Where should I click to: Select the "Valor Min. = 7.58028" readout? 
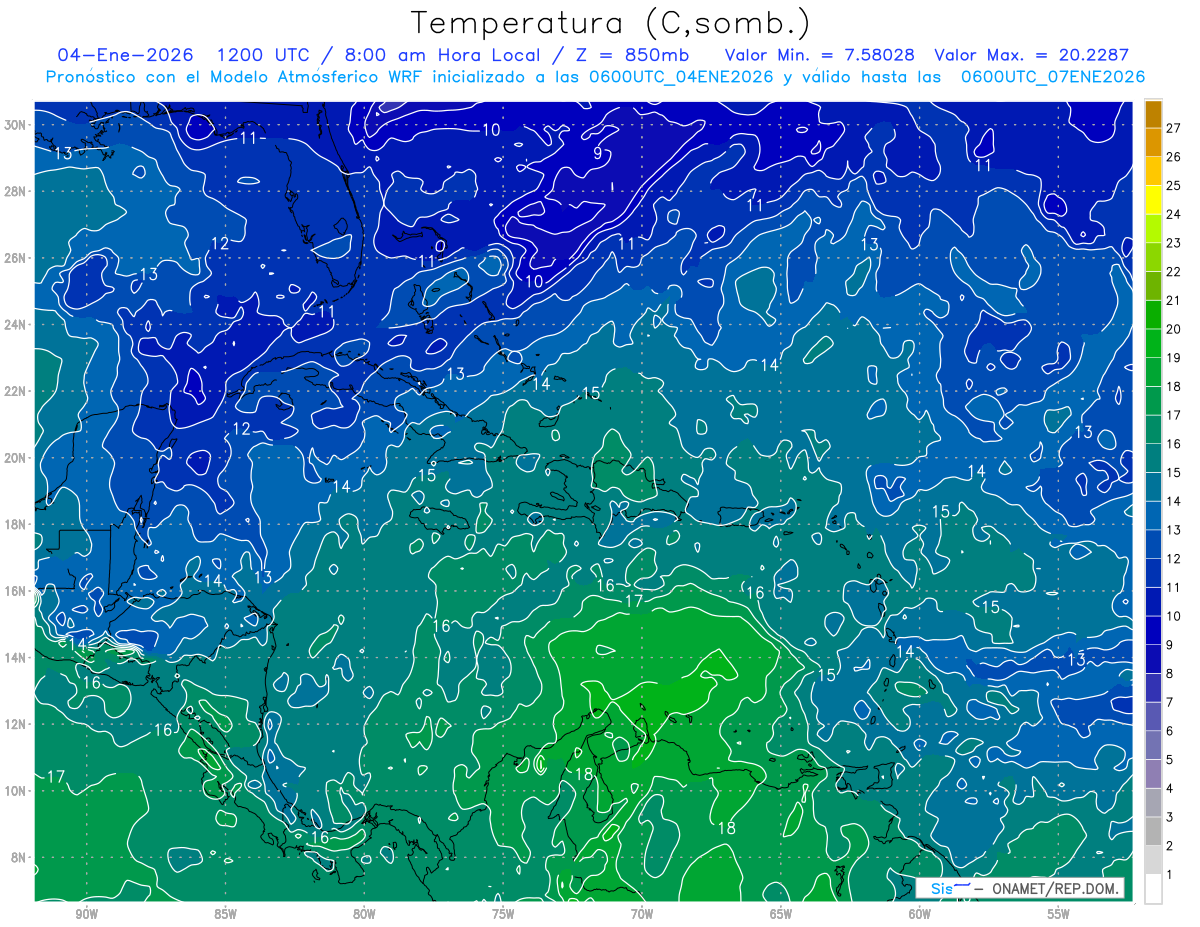tap(822, 55)
